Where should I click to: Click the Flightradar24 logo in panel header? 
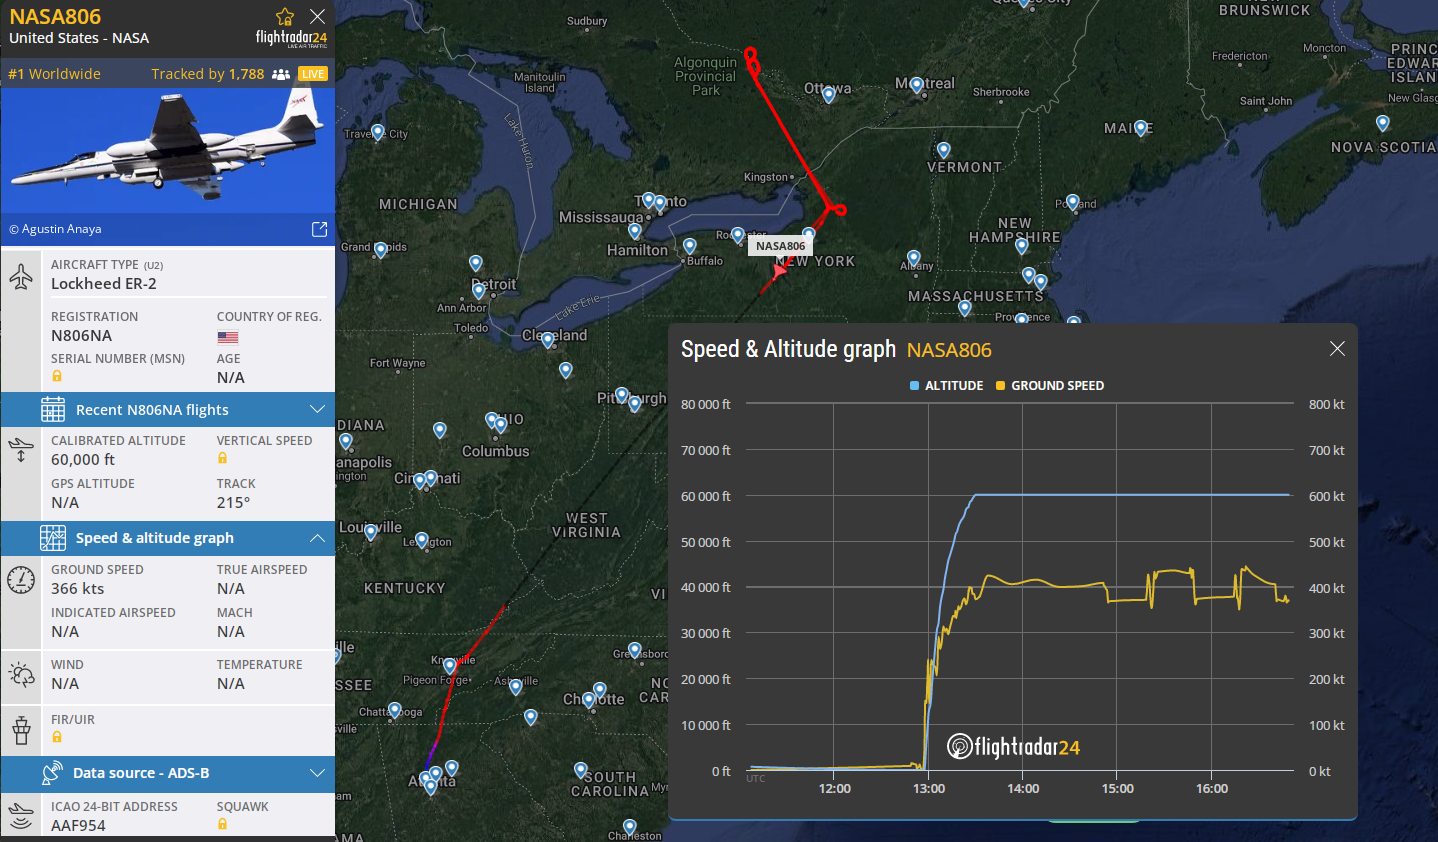pyautogui.click(x=291, y=38)
